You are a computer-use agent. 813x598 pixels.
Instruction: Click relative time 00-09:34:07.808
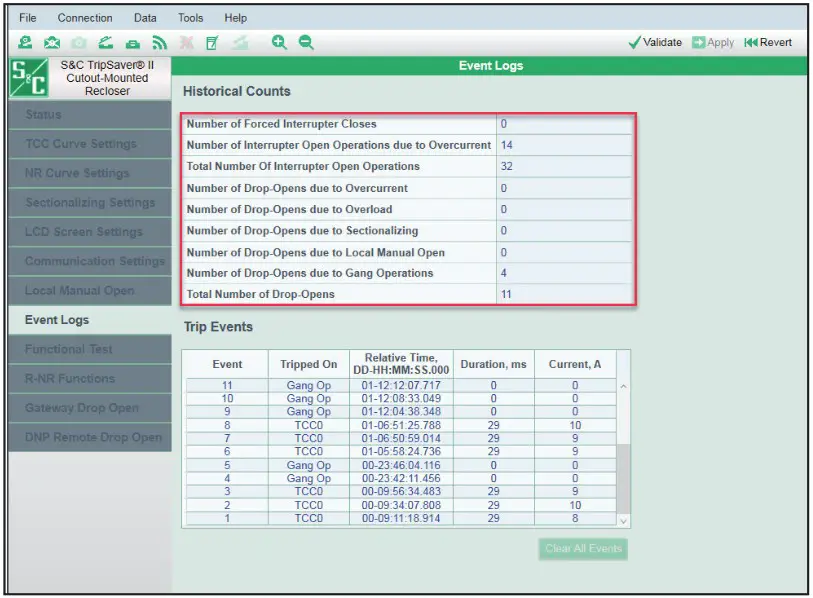(x=401, y=505)
